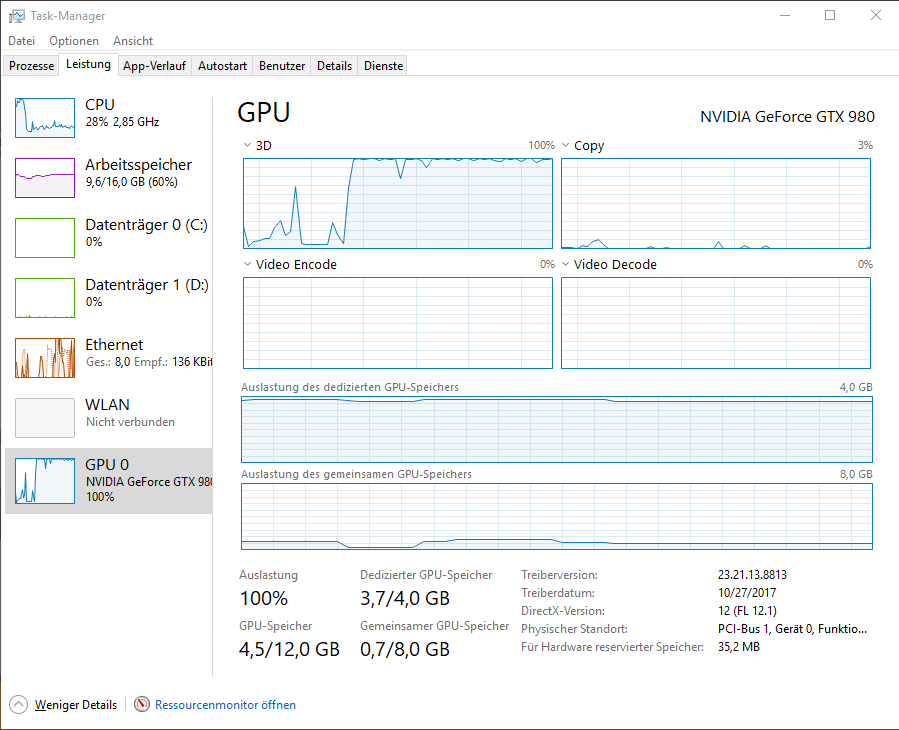Click the GPU heading title
The image size is (899, 730).
click(x=264, y=112)
